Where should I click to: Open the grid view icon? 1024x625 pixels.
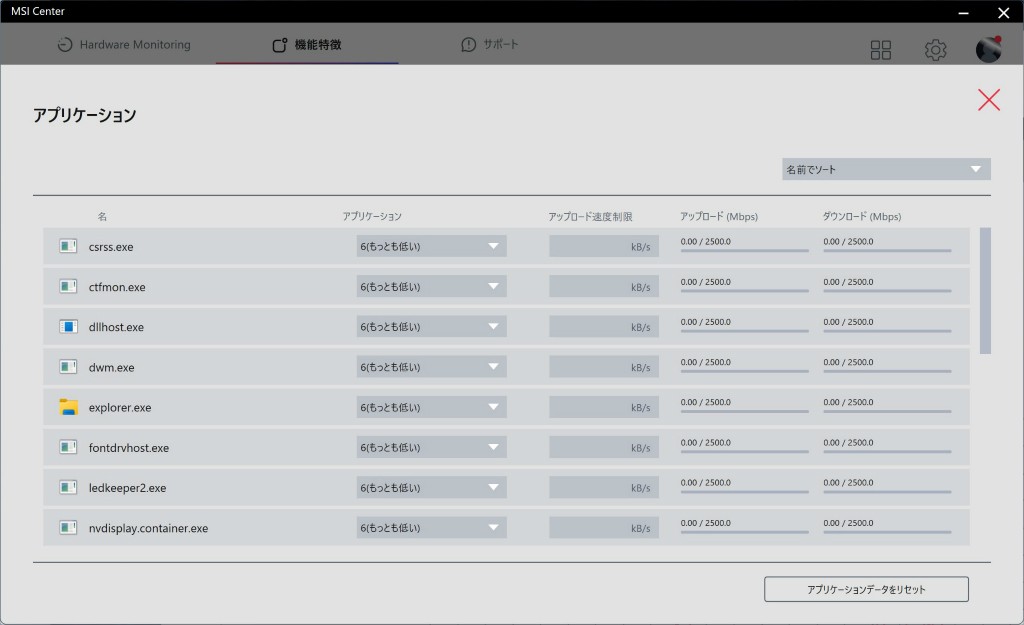pos(880,50)
